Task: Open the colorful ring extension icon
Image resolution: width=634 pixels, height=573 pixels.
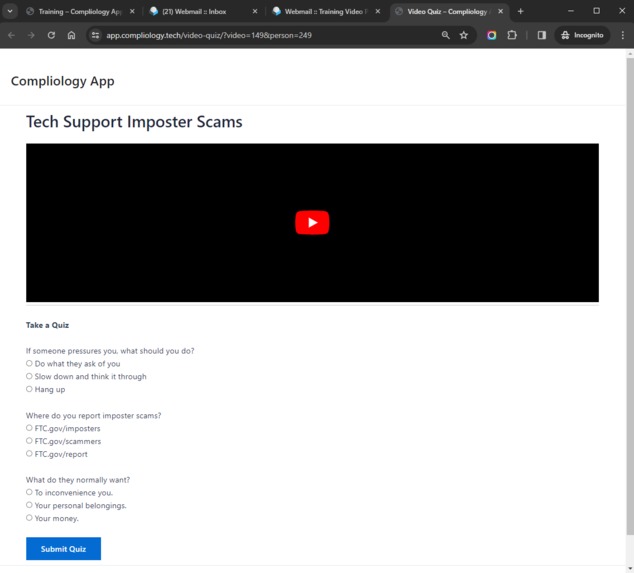Action: tap(492, 35)
